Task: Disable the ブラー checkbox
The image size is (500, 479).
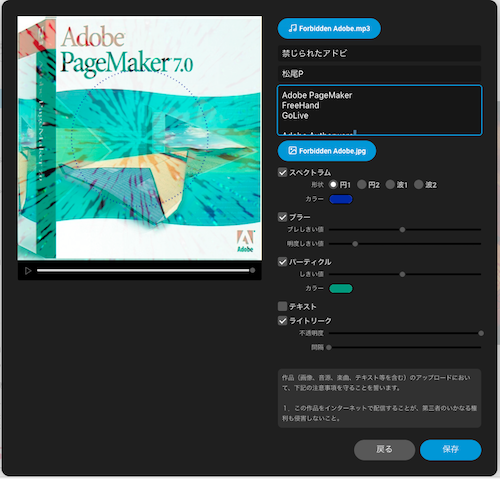Action: click(x=282, y=217)
